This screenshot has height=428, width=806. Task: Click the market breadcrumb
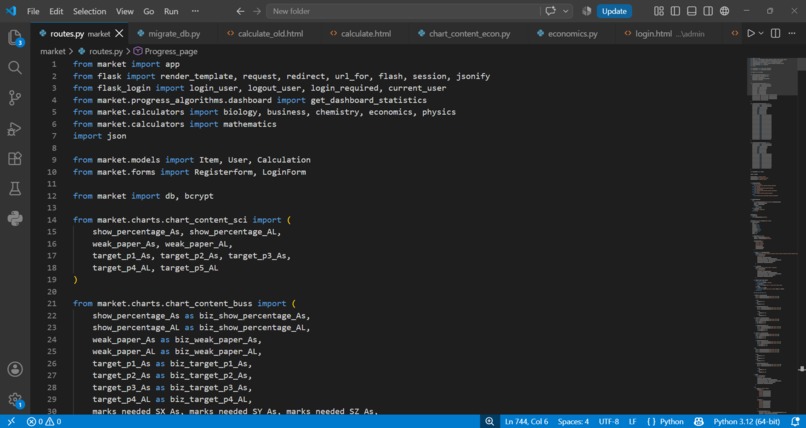[x=53, y=51]
